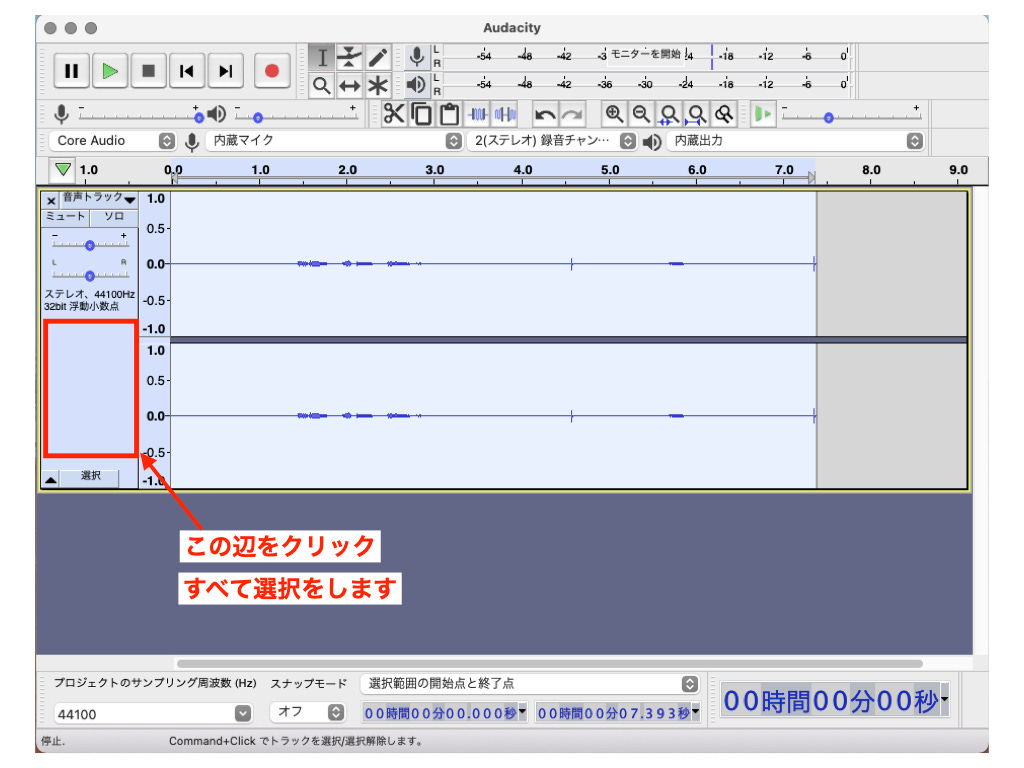Click the upper channel waveform area

coord(493,264)
